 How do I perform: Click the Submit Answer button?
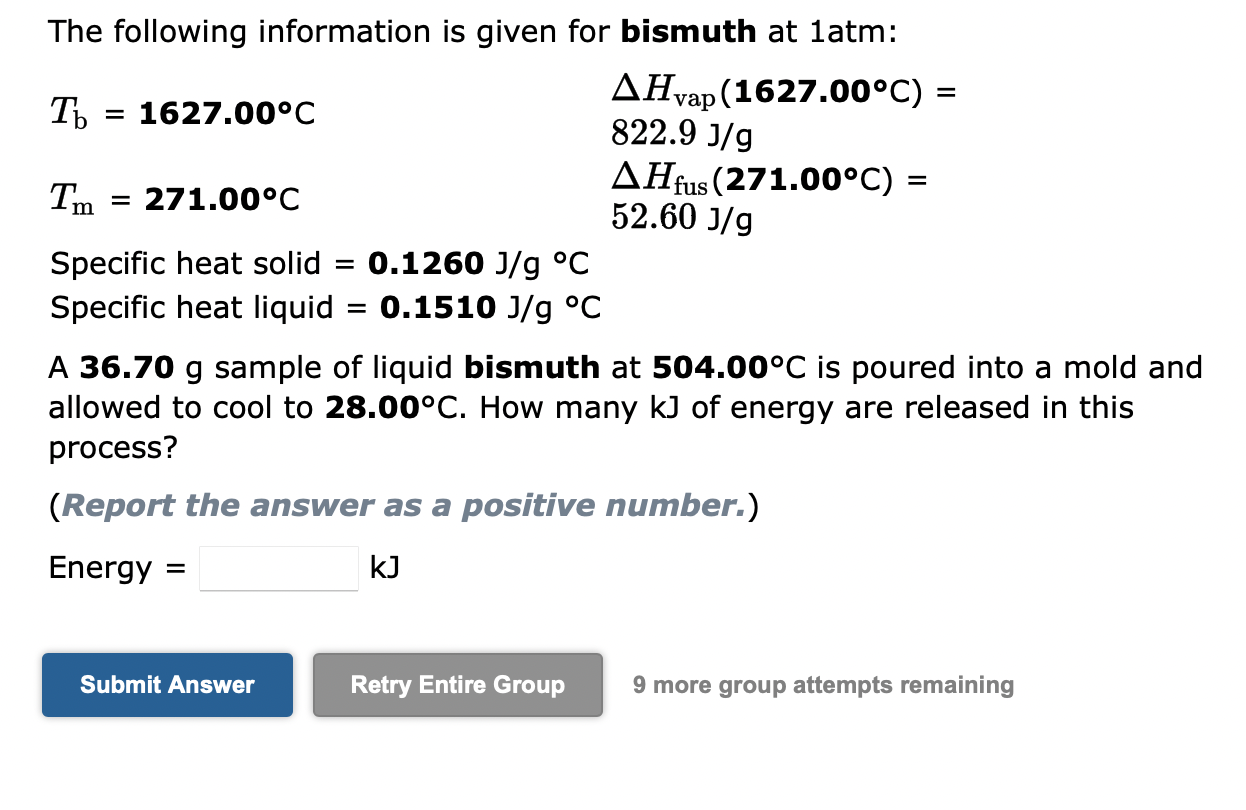166,684
